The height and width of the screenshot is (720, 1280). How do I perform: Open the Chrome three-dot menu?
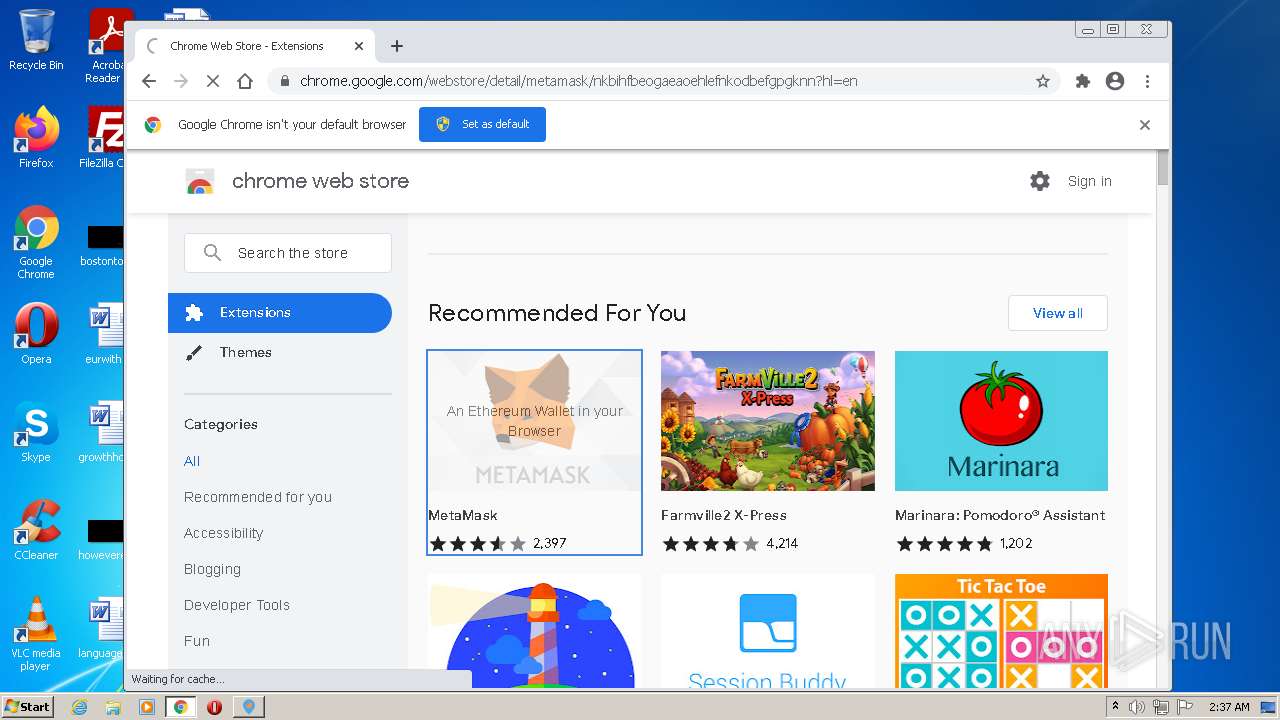click(x=1147, y=81)
